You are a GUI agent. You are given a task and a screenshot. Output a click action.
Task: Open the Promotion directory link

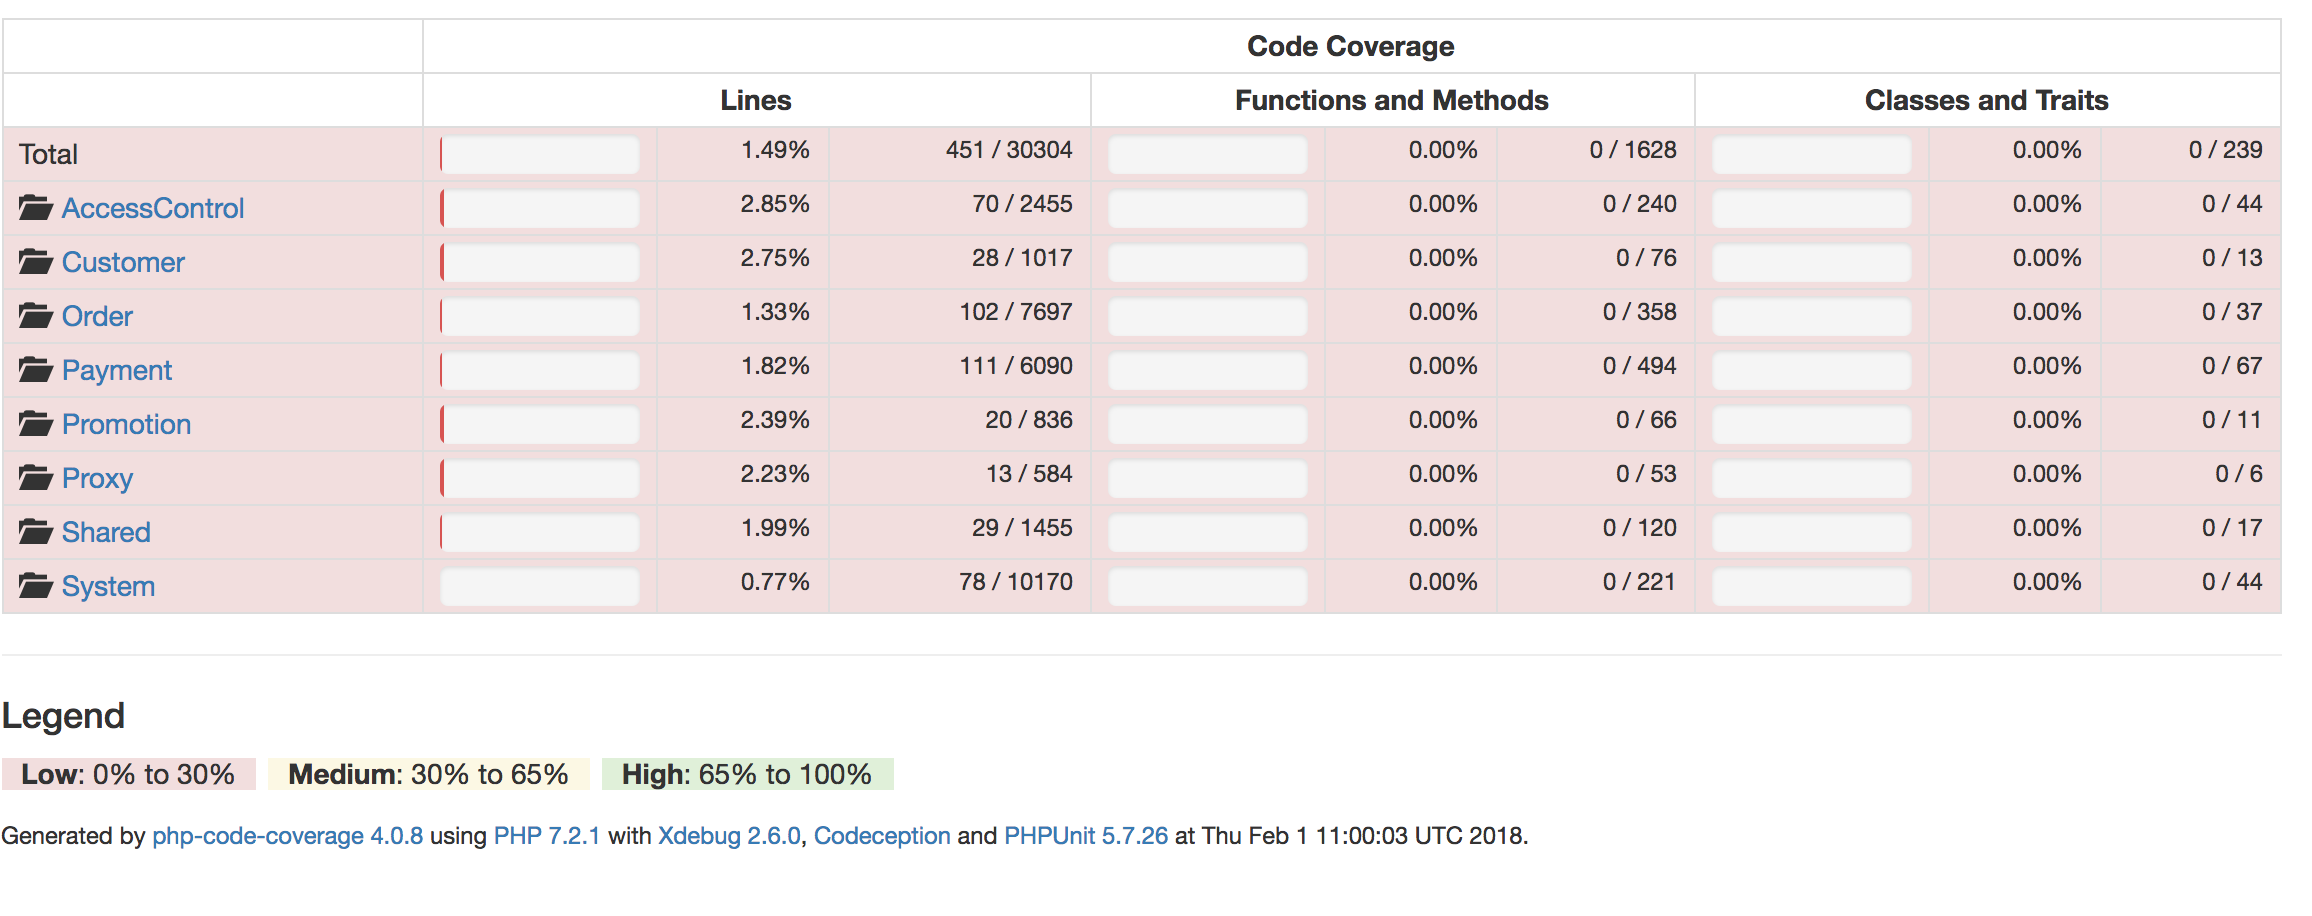pyautogui.click(x=126, y=424)
